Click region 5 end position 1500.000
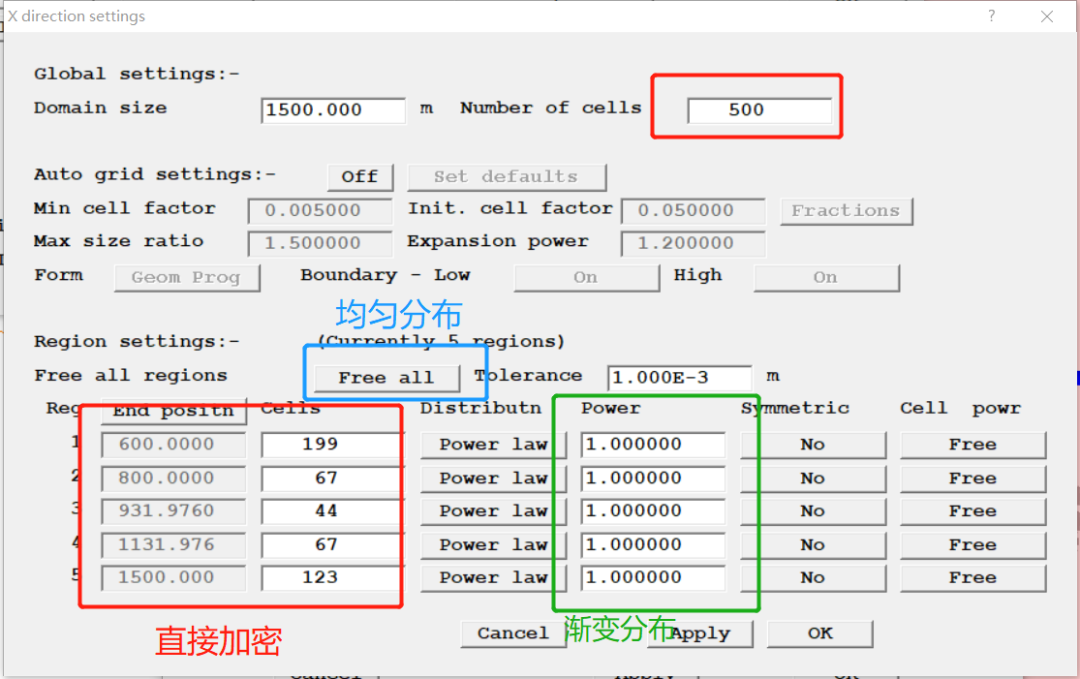This screenshot has width=1080, height=679. click(x=174, y=578)
